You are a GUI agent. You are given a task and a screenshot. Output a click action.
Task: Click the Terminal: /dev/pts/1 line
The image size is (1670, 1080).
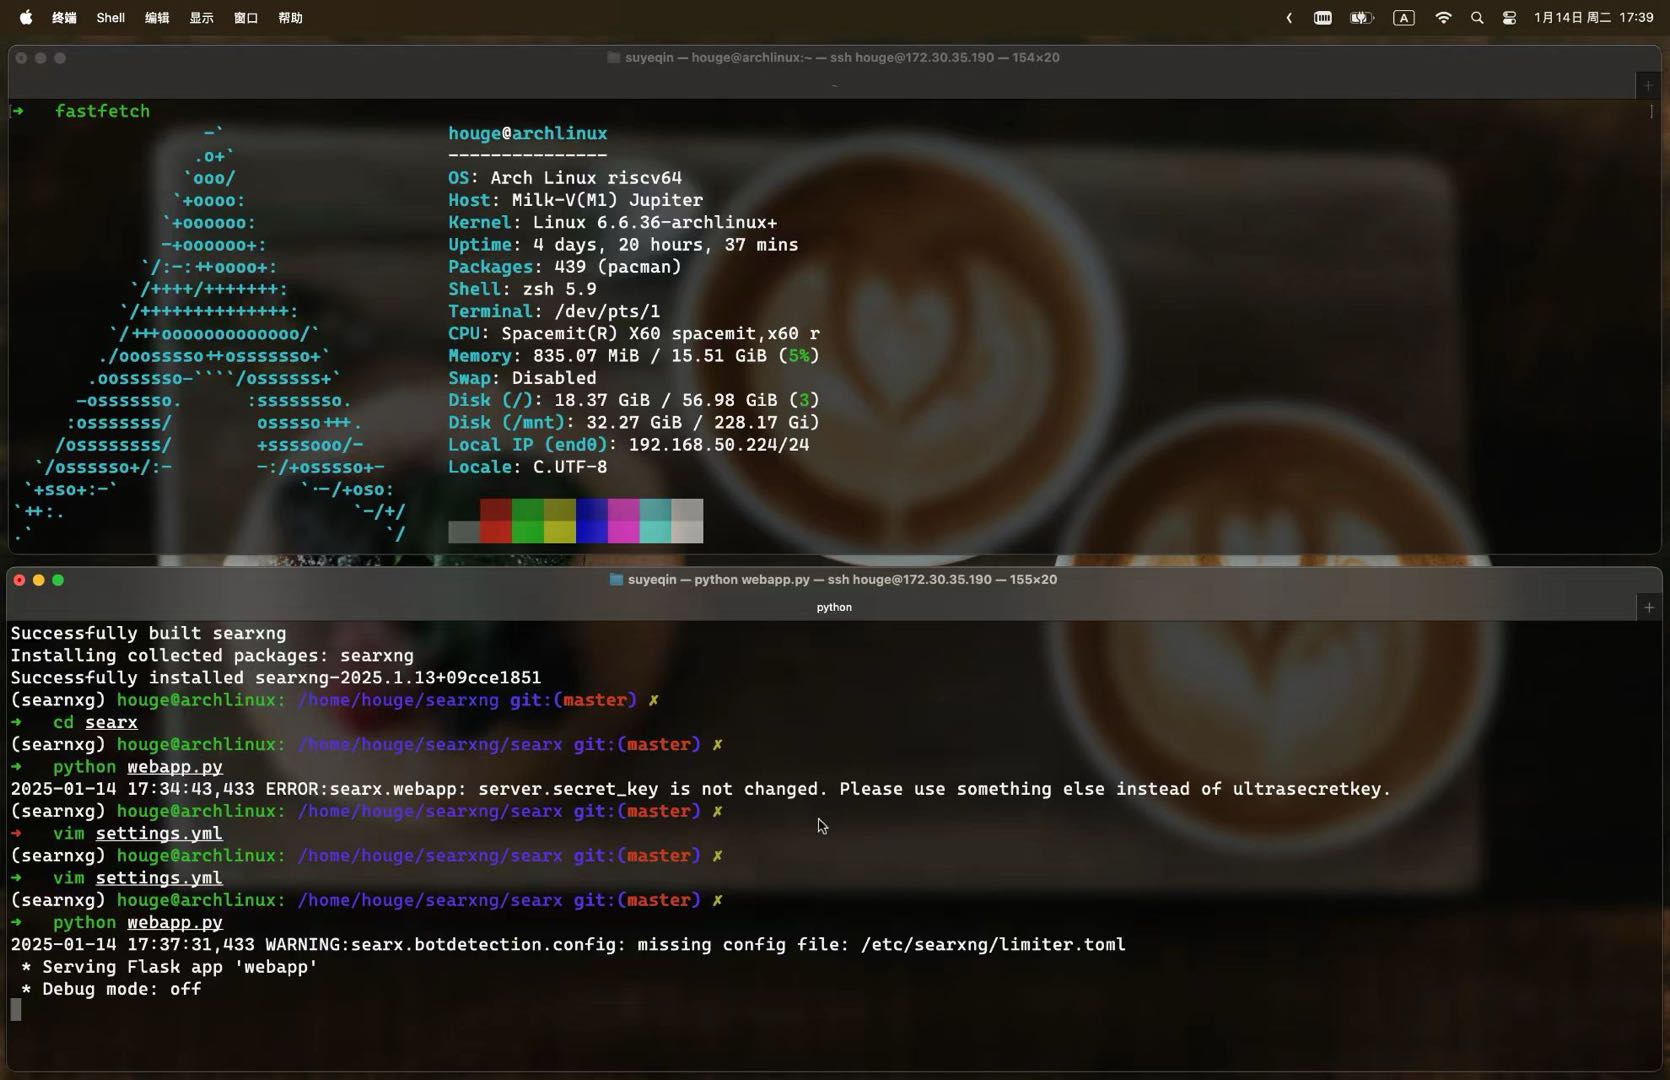tap(554, 311)
